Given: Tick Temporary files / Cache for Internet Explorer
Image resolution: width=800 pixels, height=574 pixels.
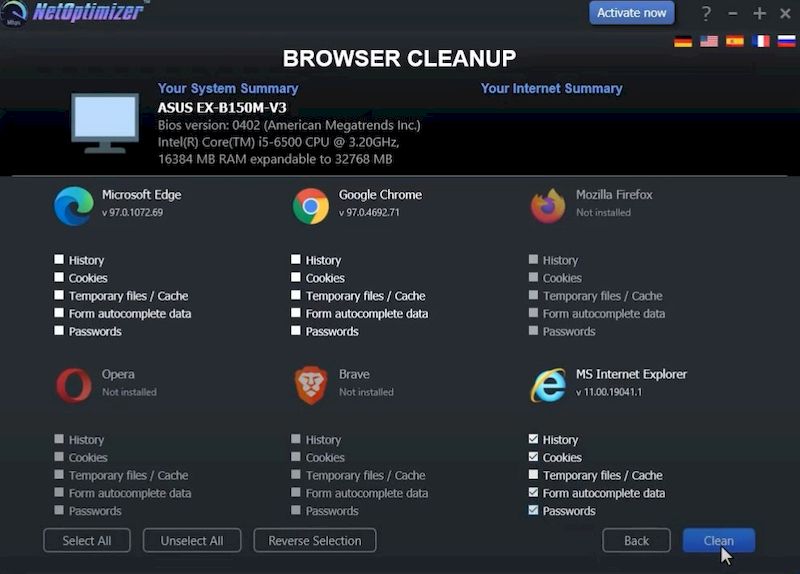Looking at the screenshot, I should [533, 475].
